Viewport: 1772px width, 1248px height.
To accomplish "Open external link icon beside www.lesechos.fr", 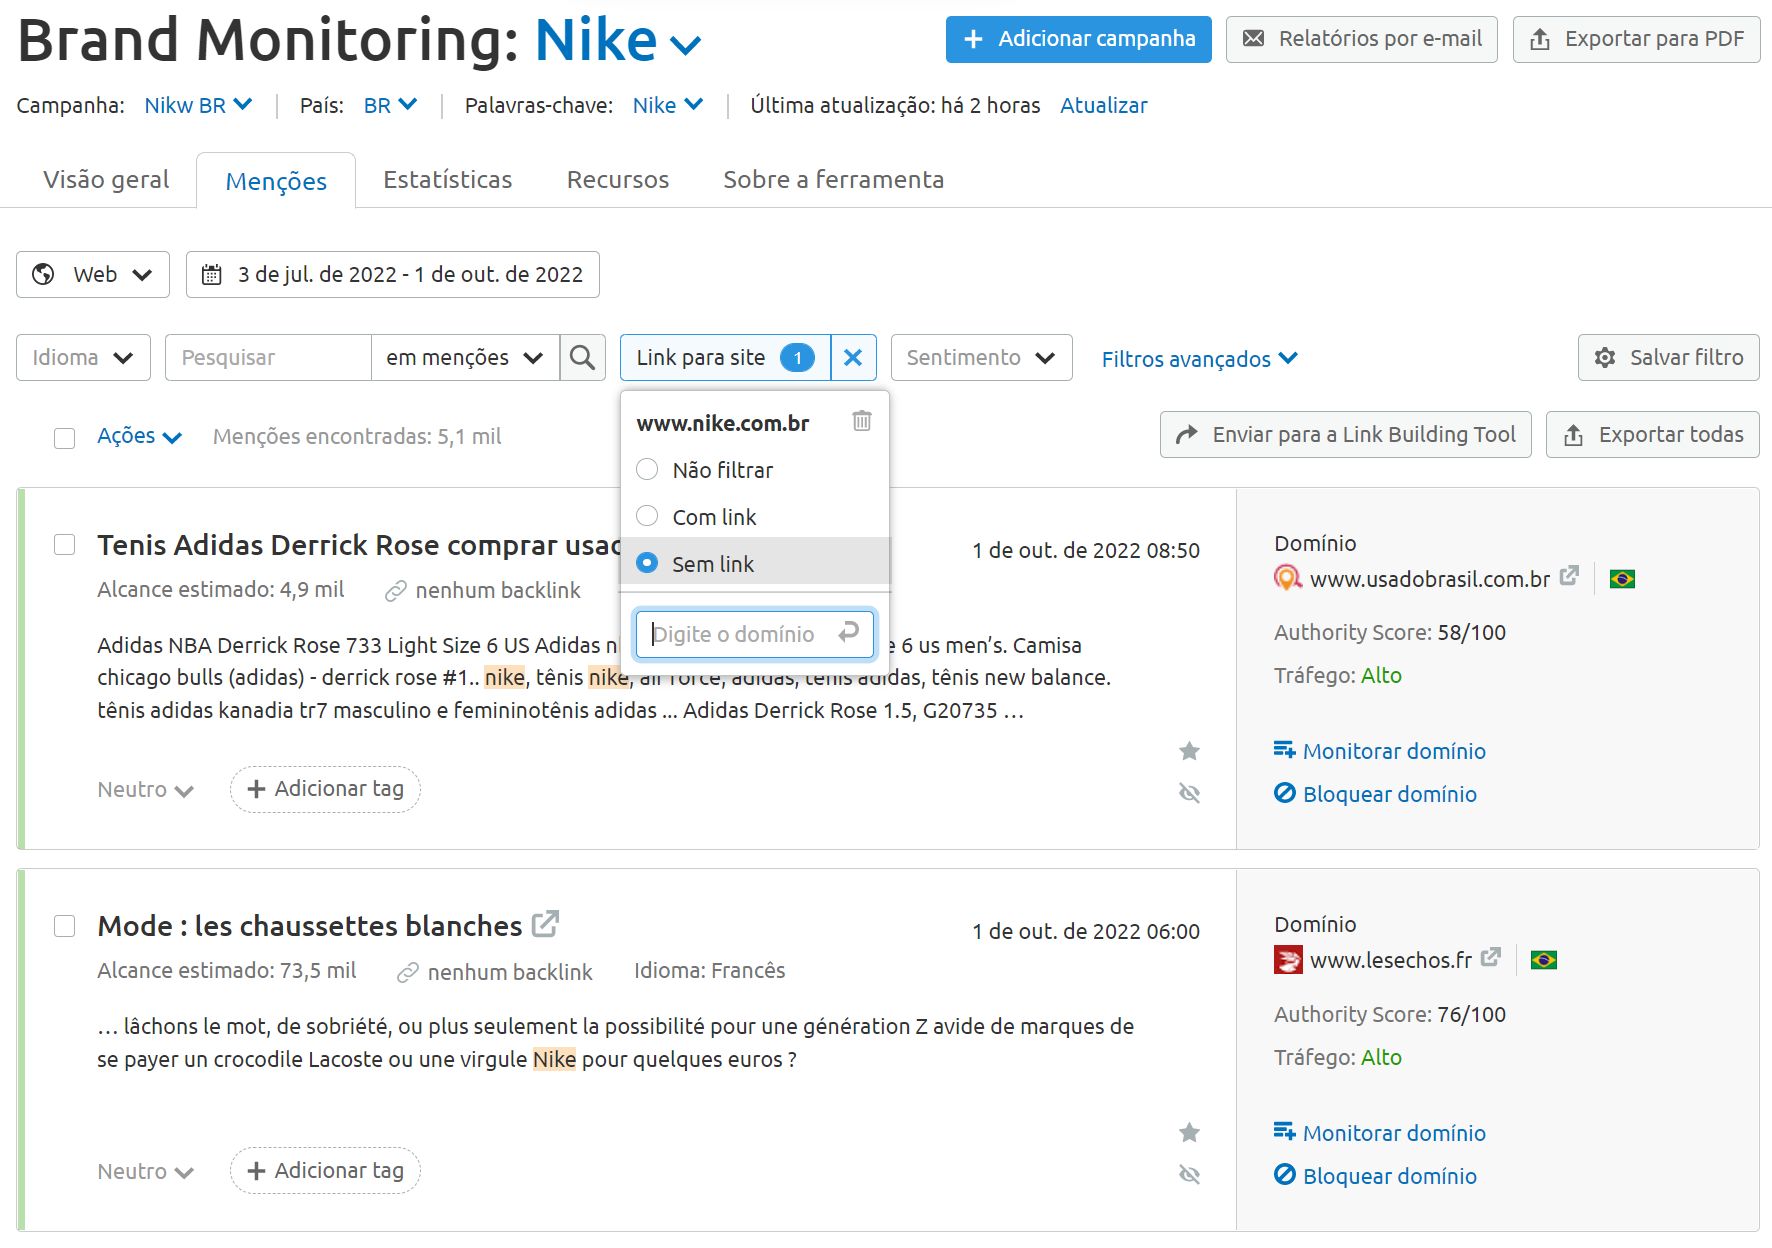I will pos(1491,957).
